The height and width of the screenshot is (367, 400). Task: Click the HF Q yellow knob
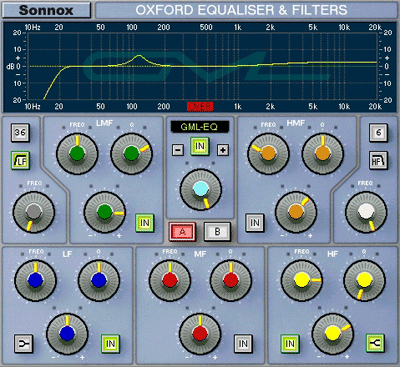click(364, 280)
